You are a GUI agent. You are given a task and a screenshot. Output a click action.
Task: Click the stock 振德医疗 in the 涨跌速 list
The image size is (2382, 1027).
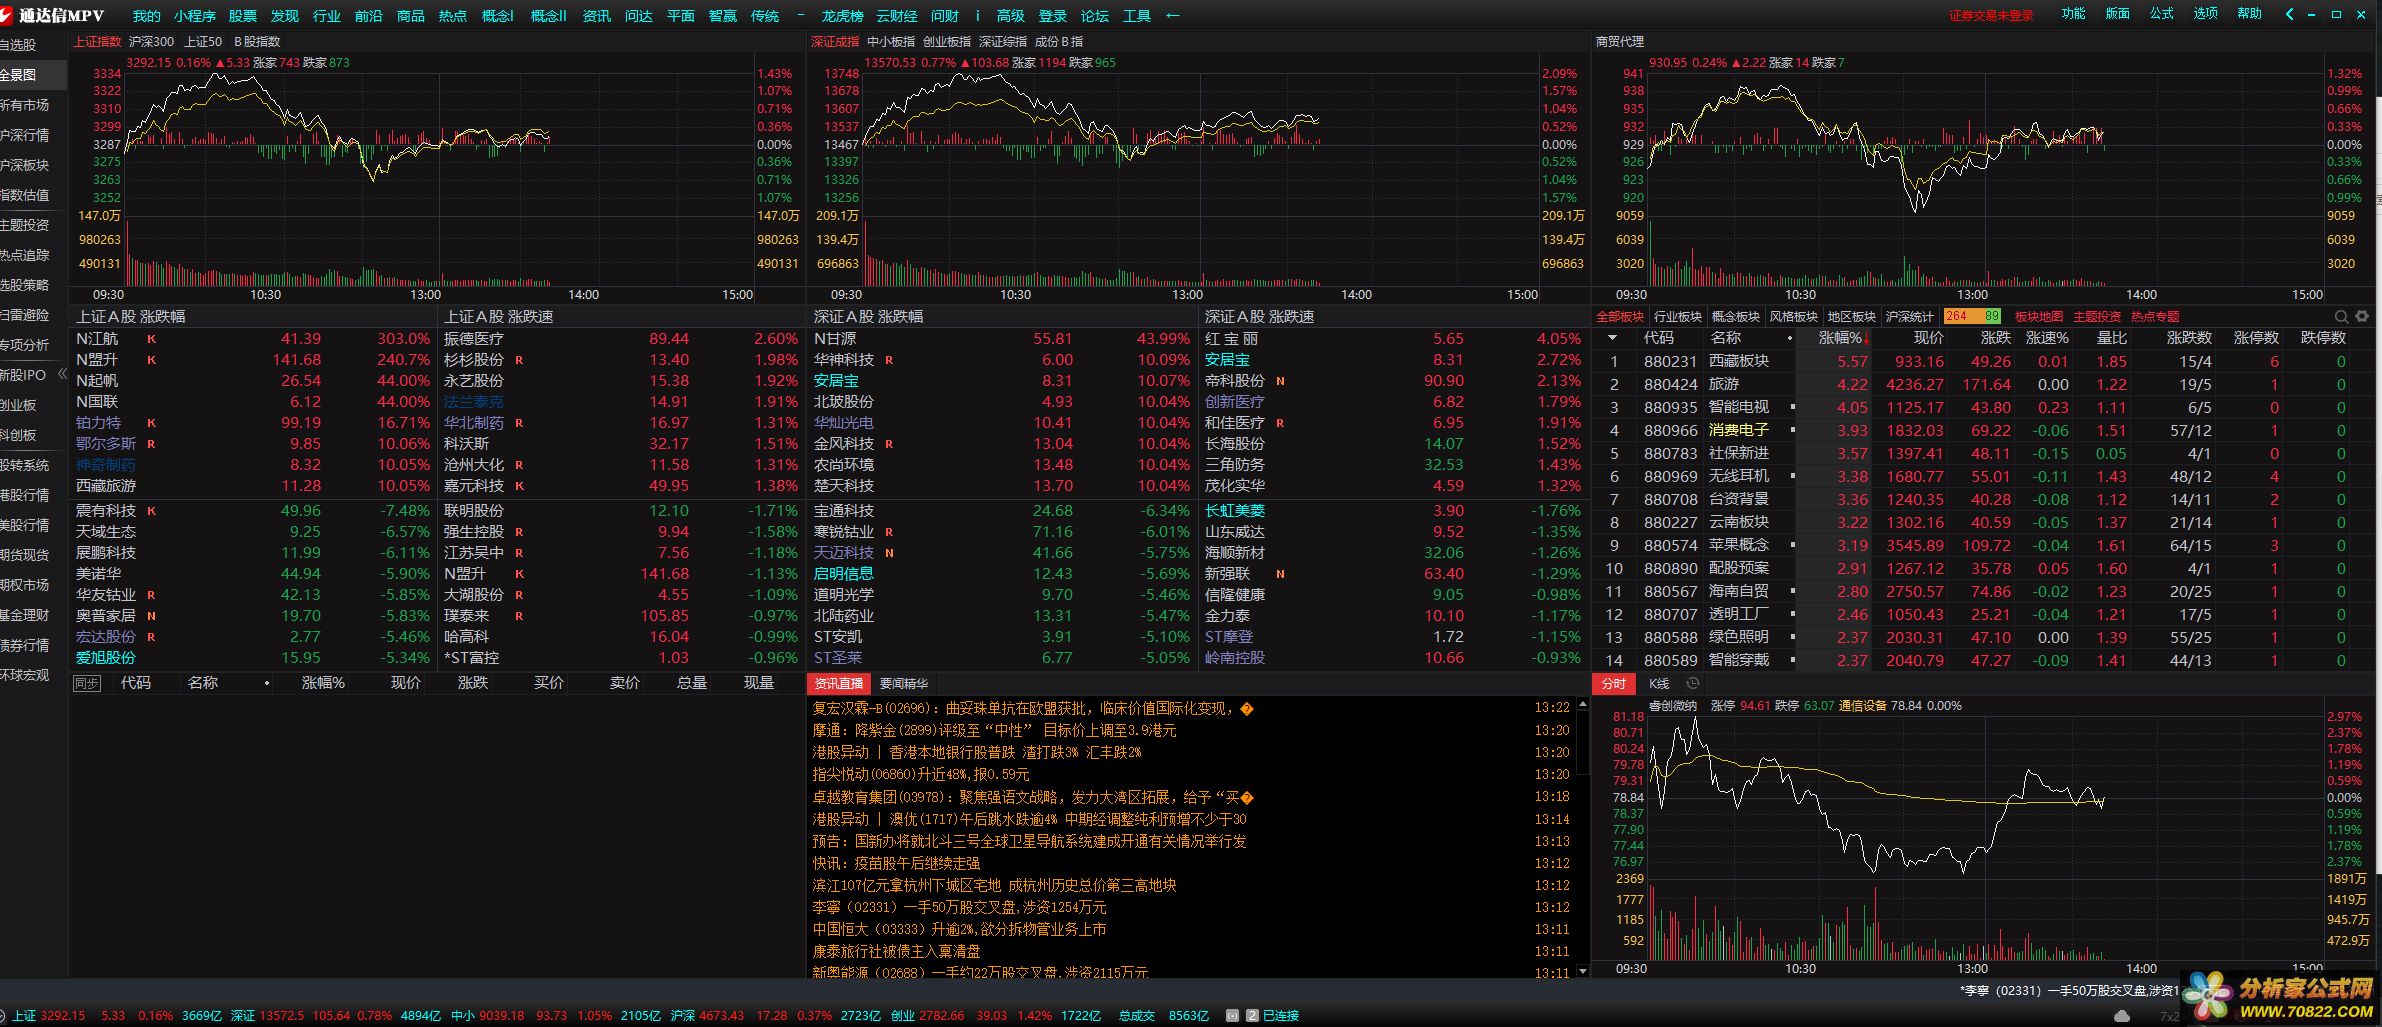474,339
